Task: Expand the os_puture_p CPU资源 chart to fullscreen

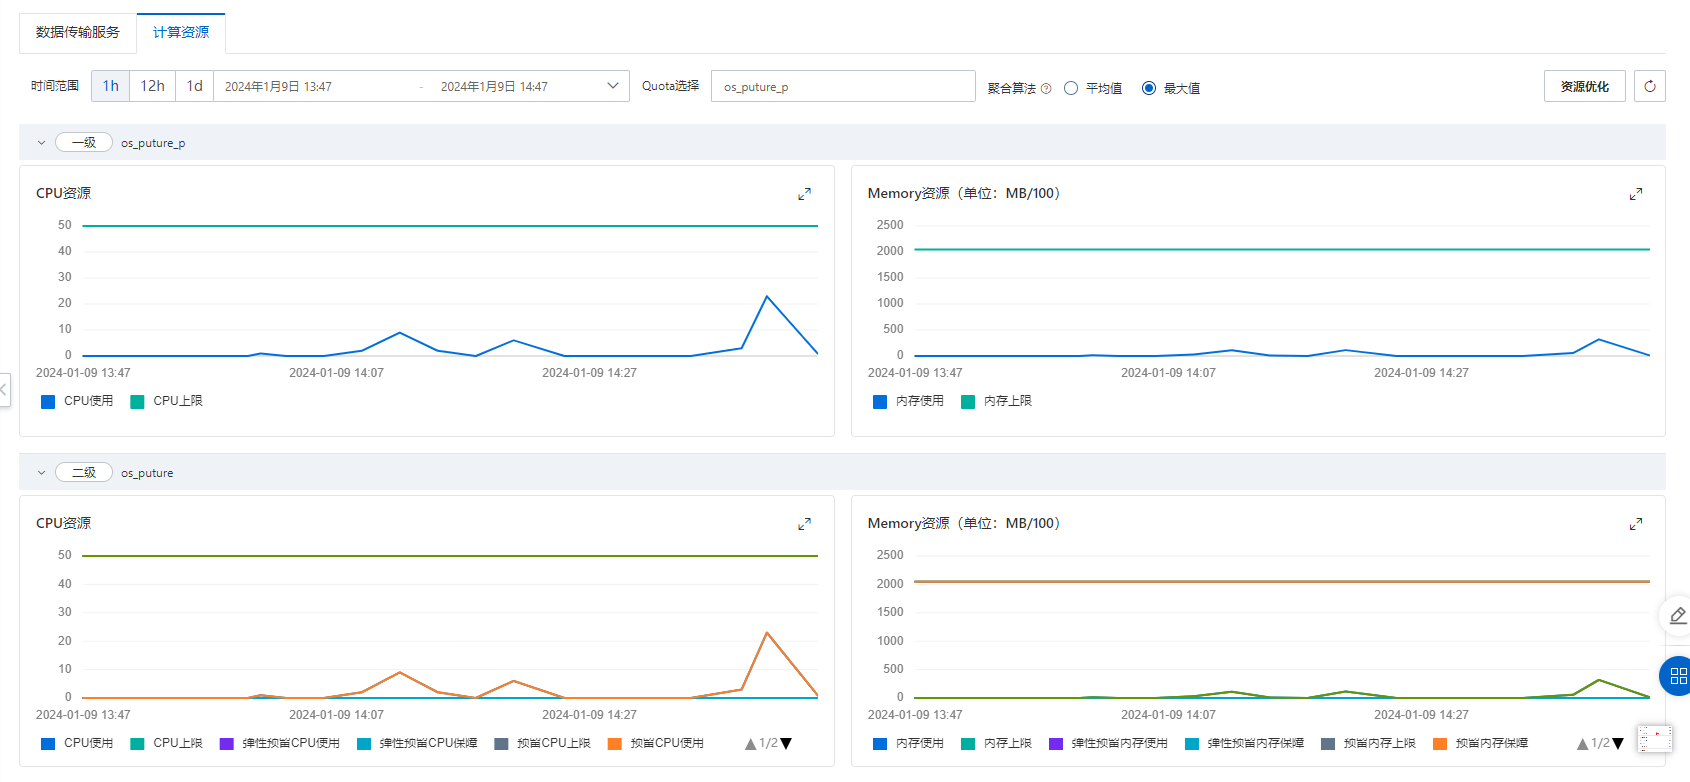Action: point(804,194)
